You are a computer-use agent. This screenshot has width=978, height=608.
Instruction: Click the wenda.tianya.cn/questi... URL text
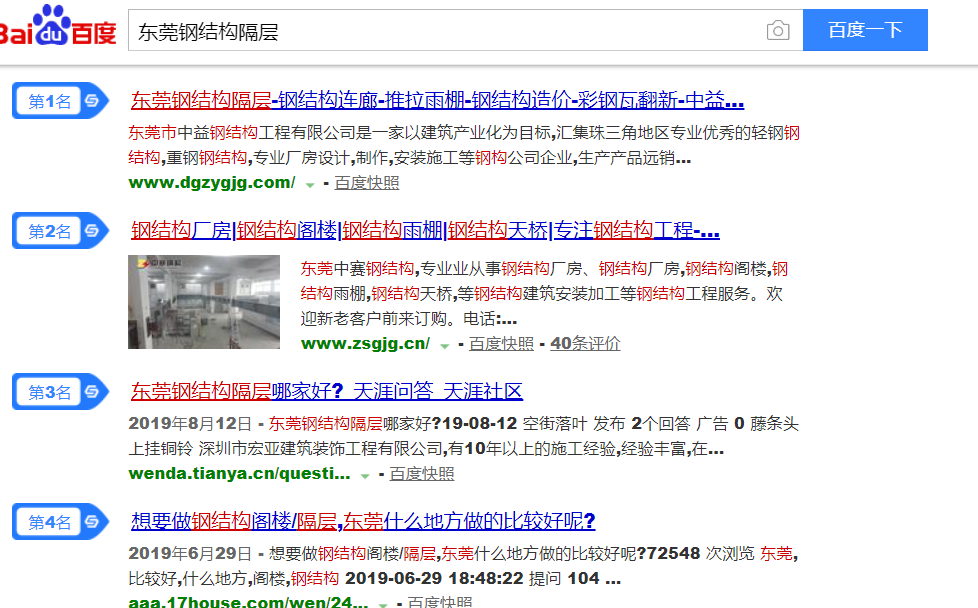[x=240, y=474]
